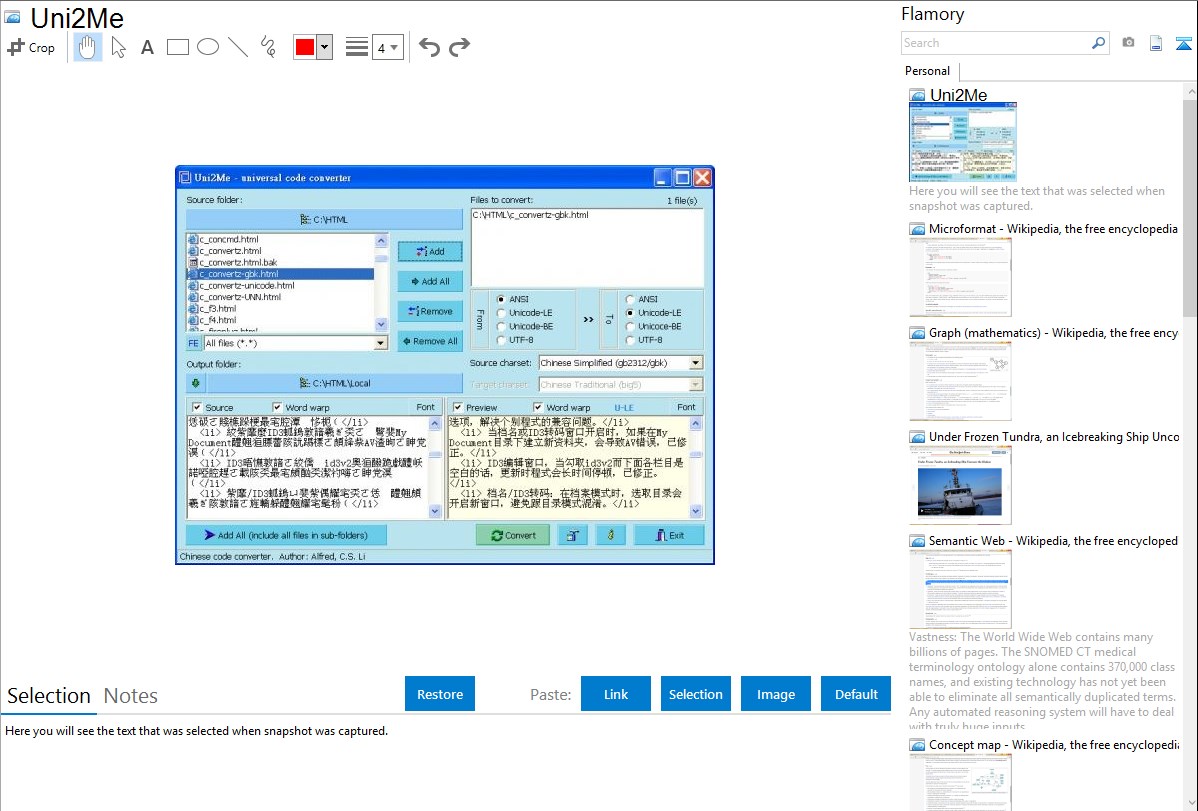Click the line thickness icon
Viewport: 1198px width, 811px height.
357,47
